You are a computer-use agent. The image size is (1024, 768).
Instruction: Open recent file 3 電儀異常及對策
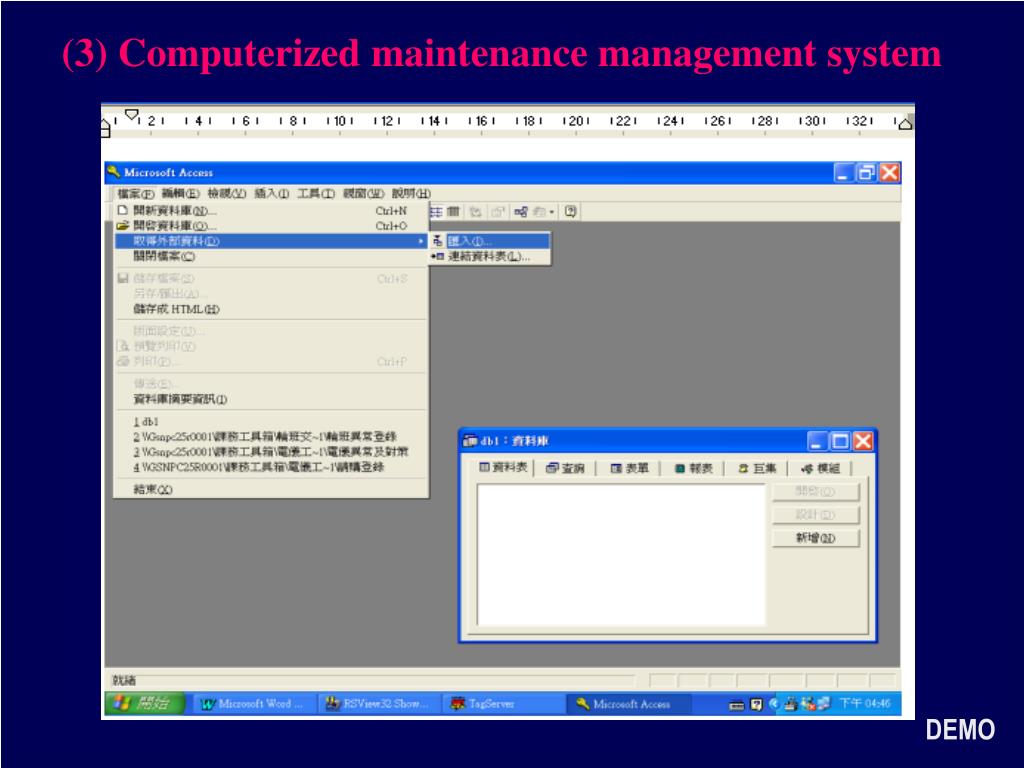271,452
